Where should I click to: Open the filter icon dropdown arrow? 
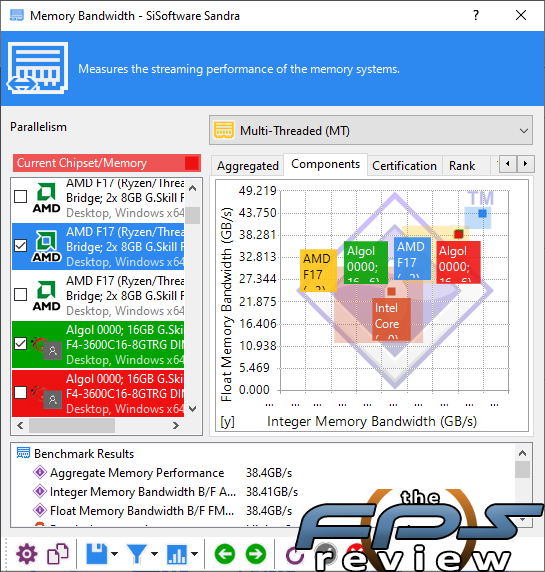(154, 554)
